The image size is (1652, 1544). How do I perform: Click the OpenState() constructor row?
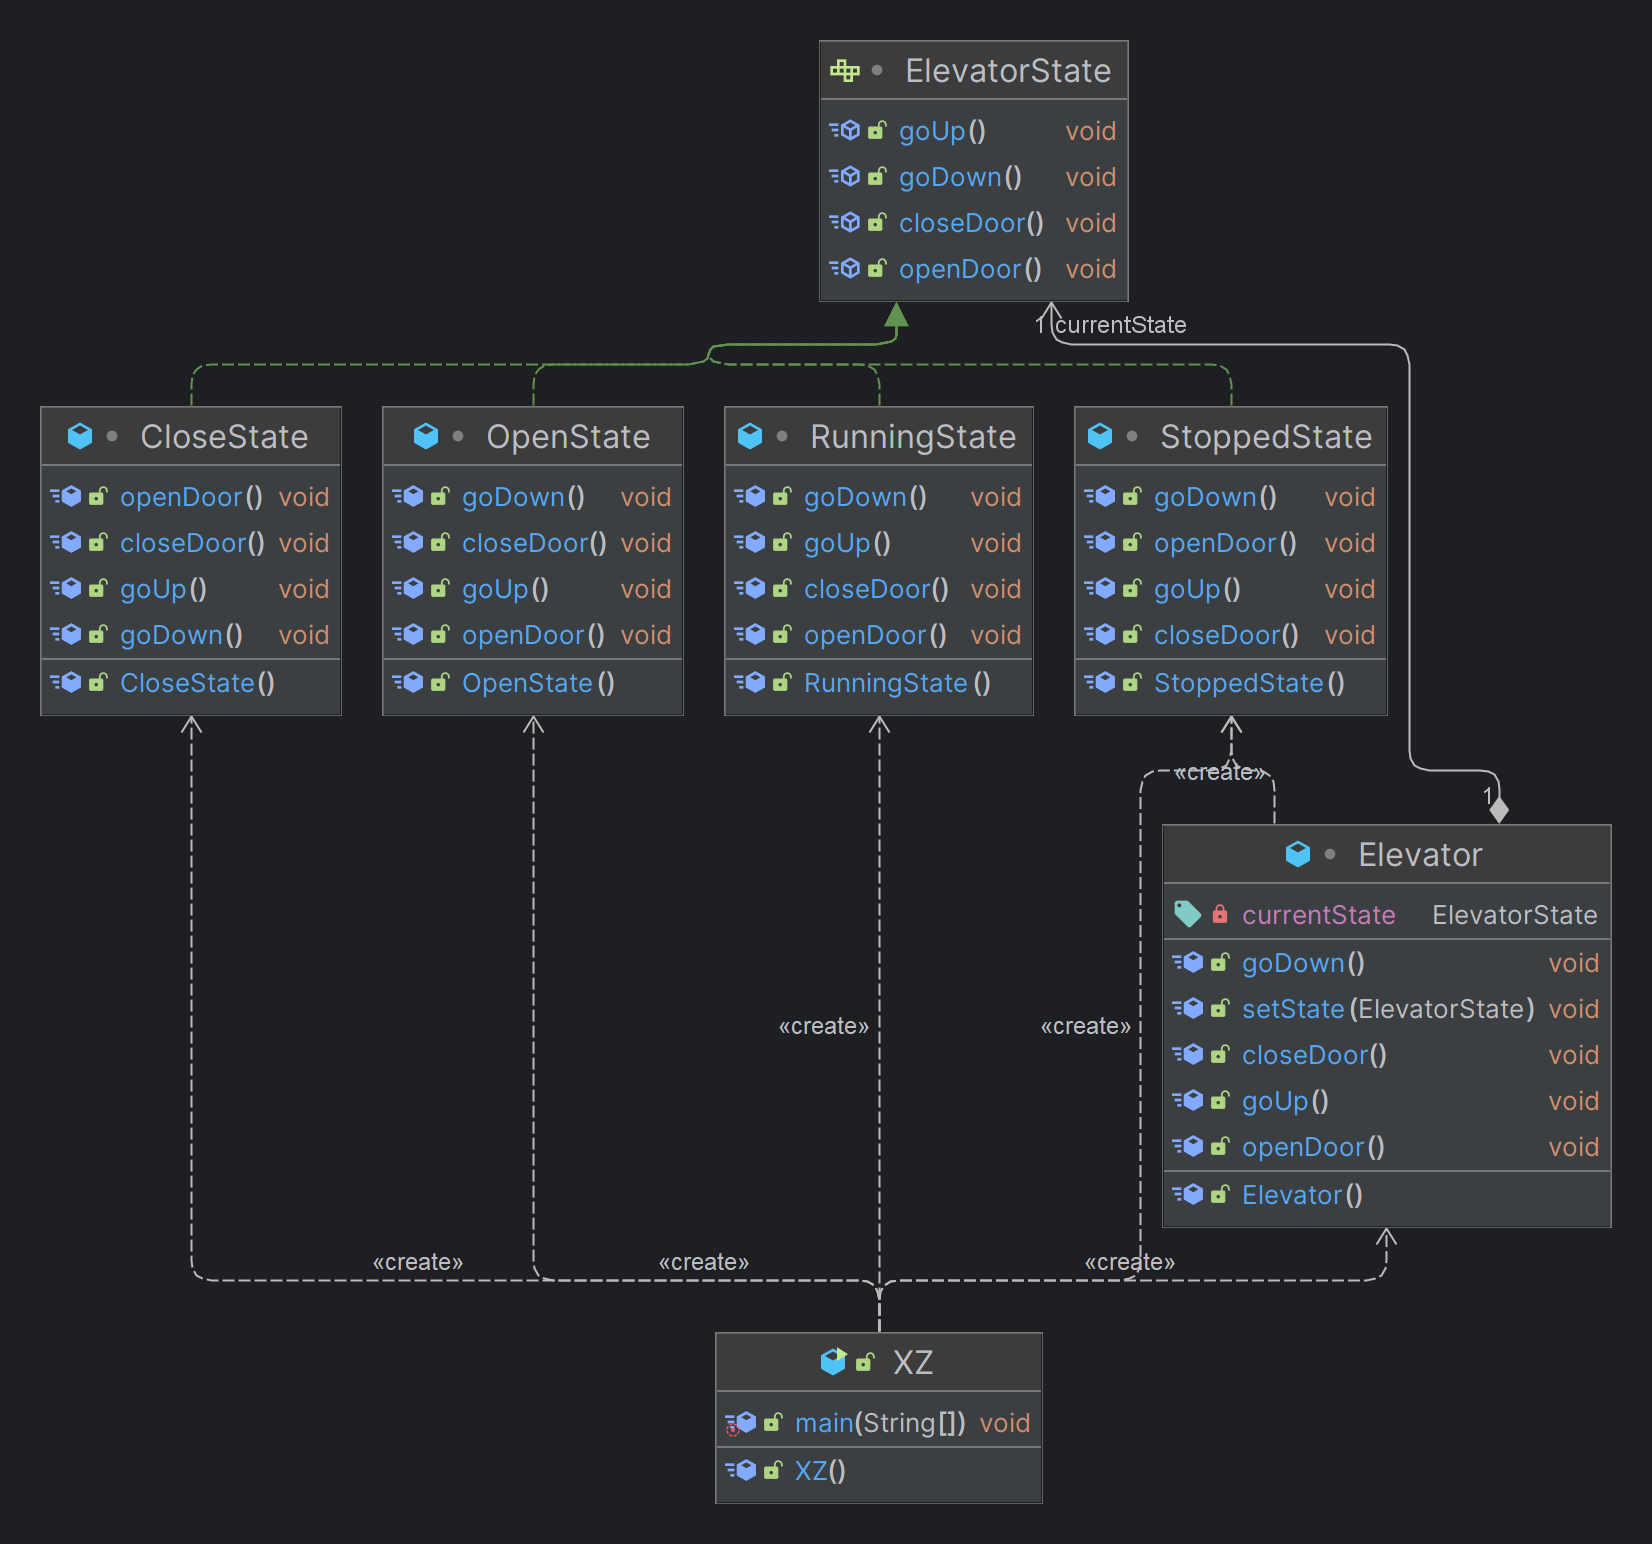point(533,682)
